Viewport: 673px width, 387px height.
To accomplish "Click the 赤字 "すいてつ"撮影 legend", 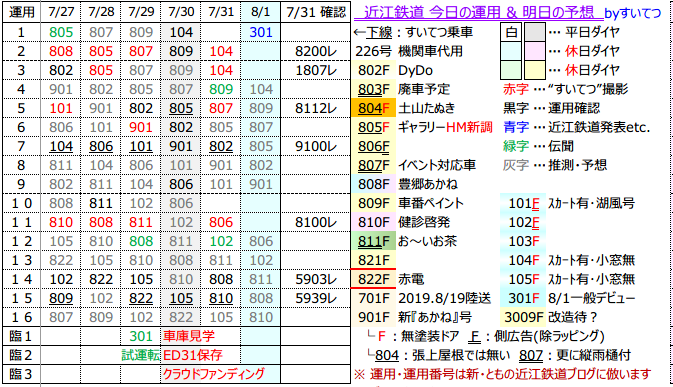I will (565, 89).
